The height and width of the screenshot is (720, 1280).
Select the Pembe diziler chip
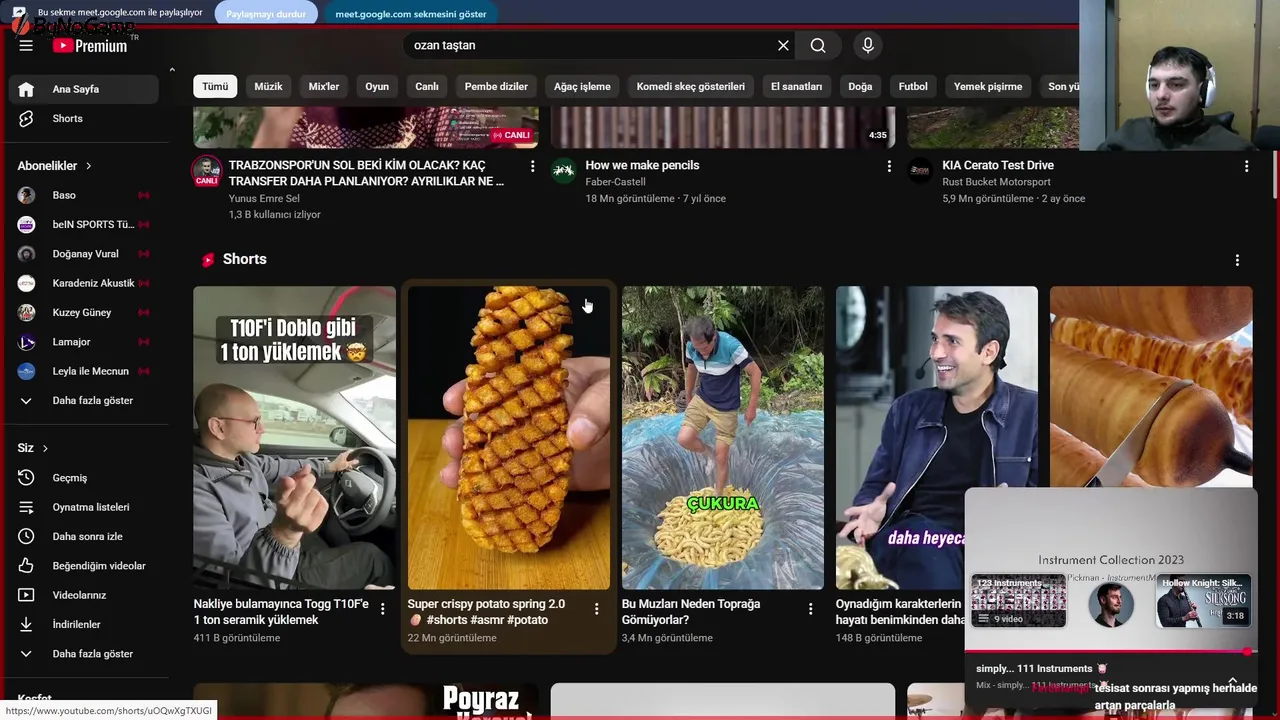(496, 87)
